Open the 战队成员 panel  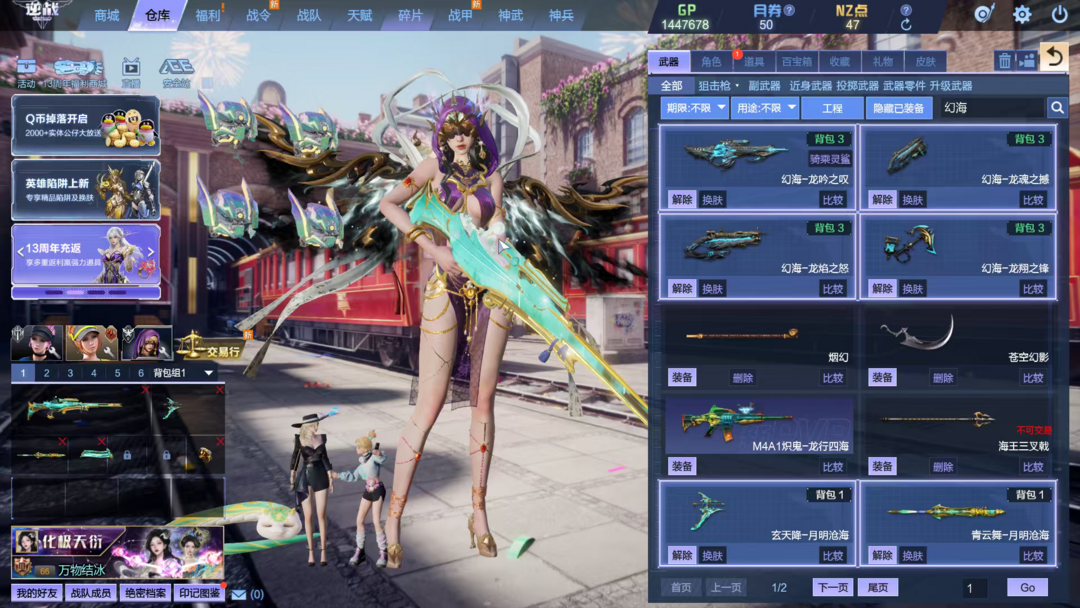coord(91,593)
